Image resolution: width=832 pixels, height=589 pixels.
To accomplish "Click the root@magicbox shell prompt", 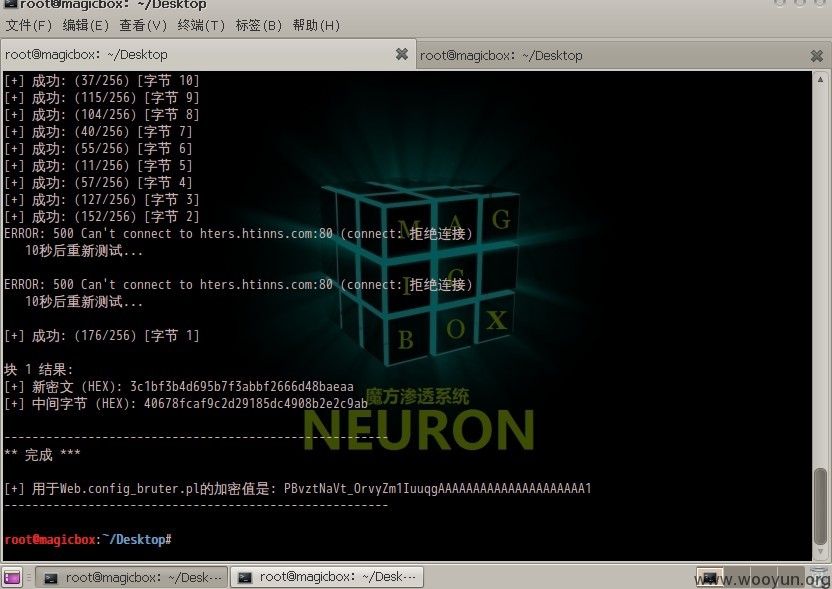I will coord(88,539).
